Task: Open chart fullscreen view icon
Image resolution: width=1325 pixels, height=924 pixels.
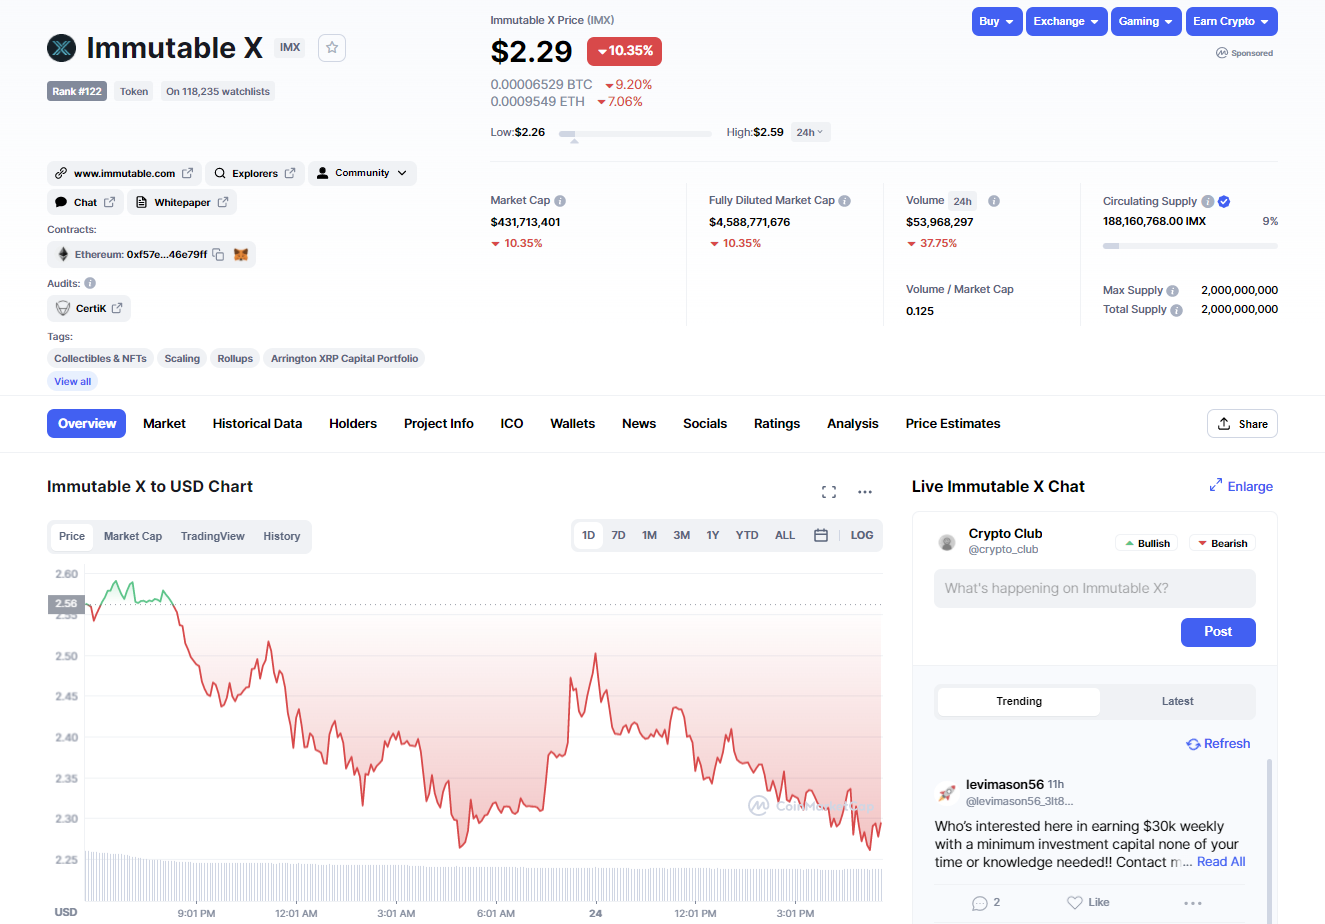Action: pos(828,492)
